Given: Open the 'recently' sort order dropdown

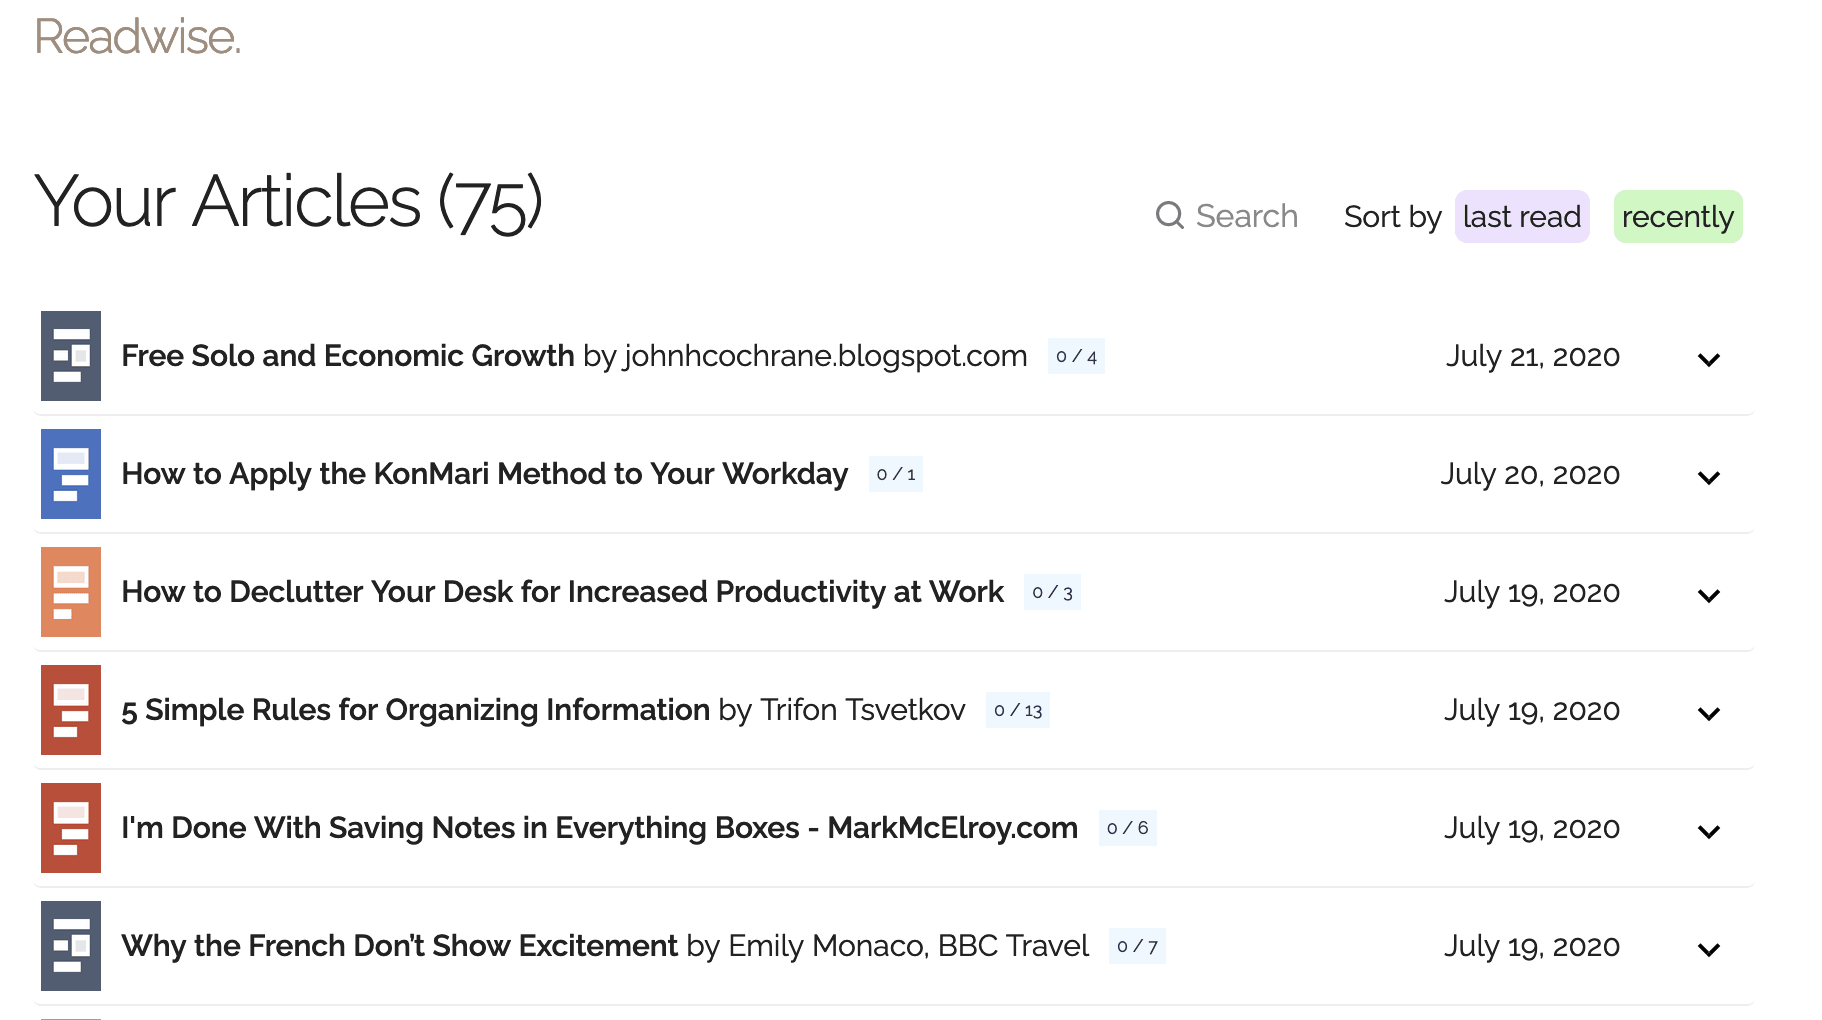Looking at the screenshot, I should point(1677,216).
